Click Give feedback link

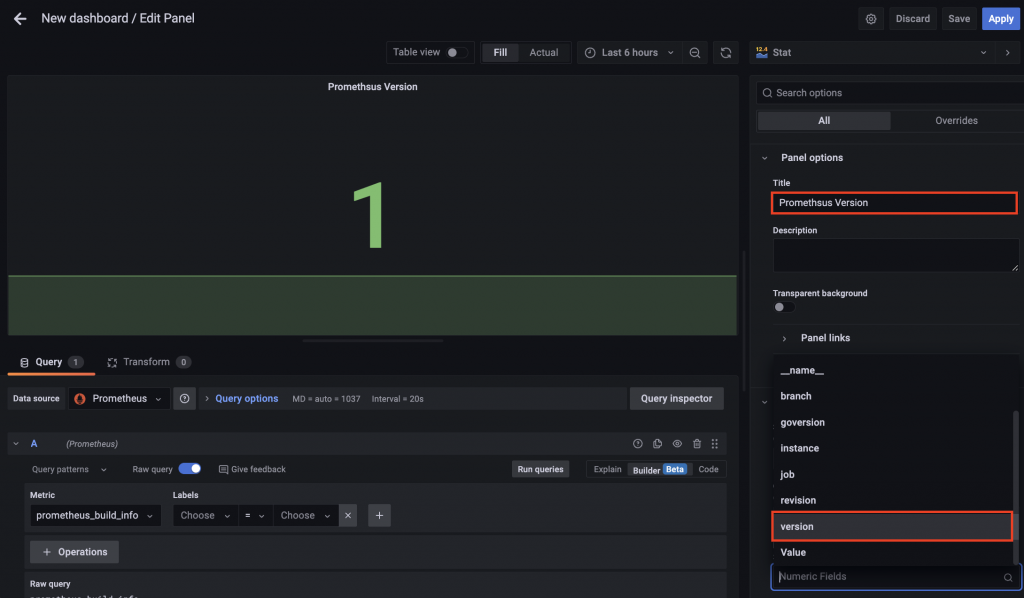(x=252, y=469)
